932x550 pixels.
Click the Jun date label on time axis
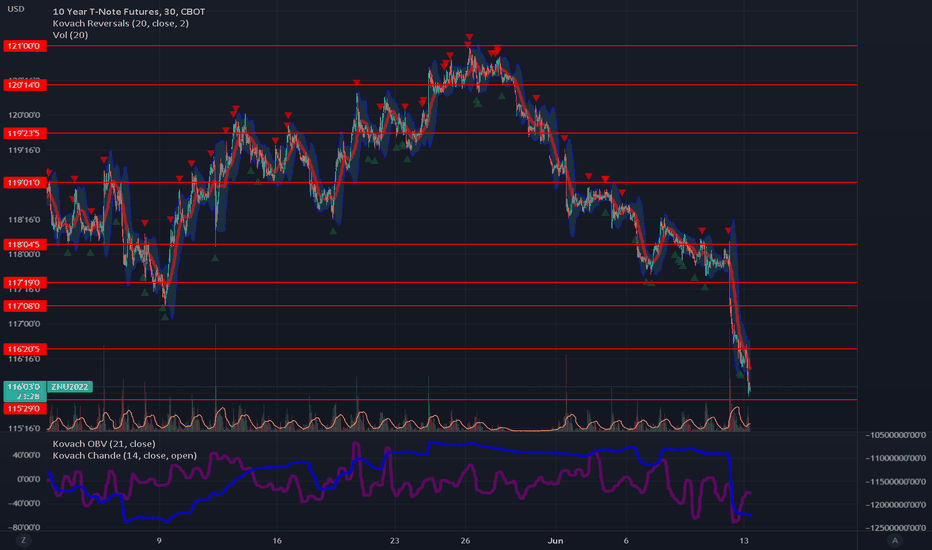pos(555,540)
